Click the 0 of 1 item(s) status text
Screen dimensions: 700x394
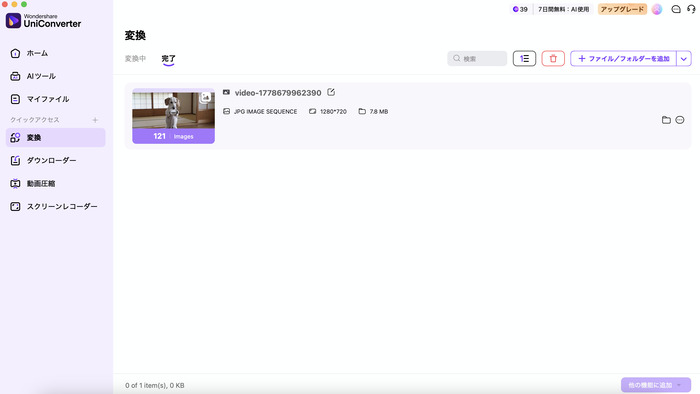(x=155, y=386)
